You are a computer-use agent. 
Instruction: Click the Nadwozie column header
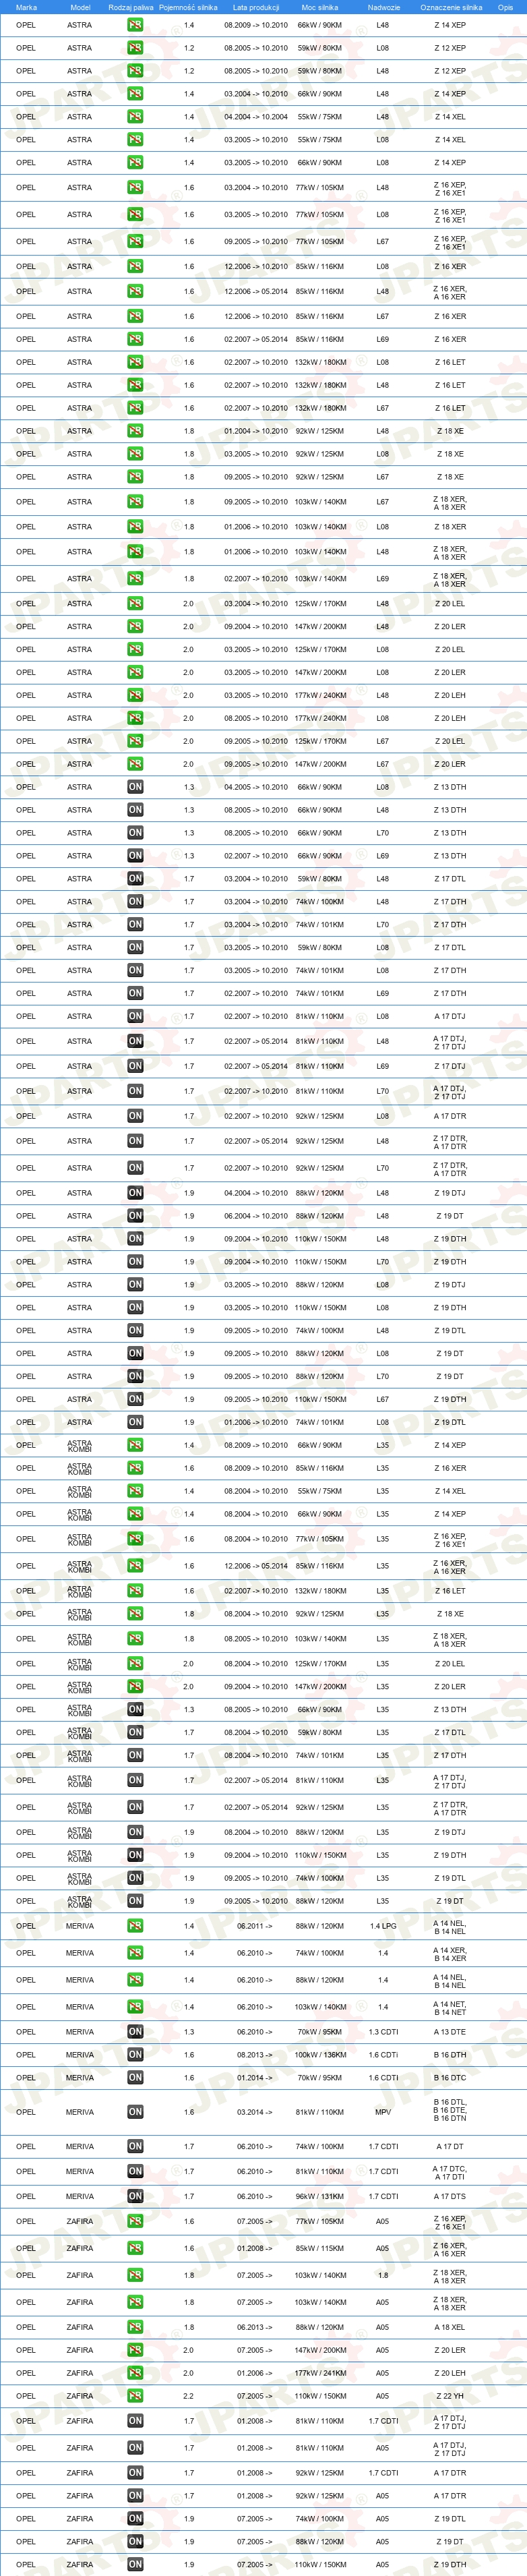(384, 7)
